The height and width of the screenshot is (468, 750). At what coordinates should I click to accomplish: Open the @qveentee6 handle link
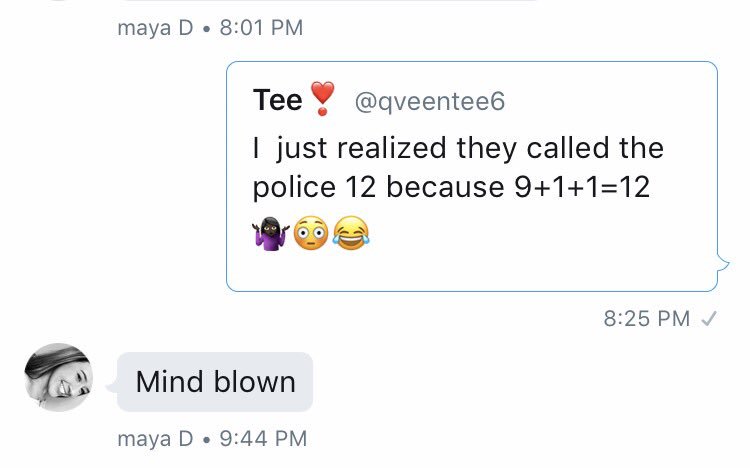[x=430, y=101]
